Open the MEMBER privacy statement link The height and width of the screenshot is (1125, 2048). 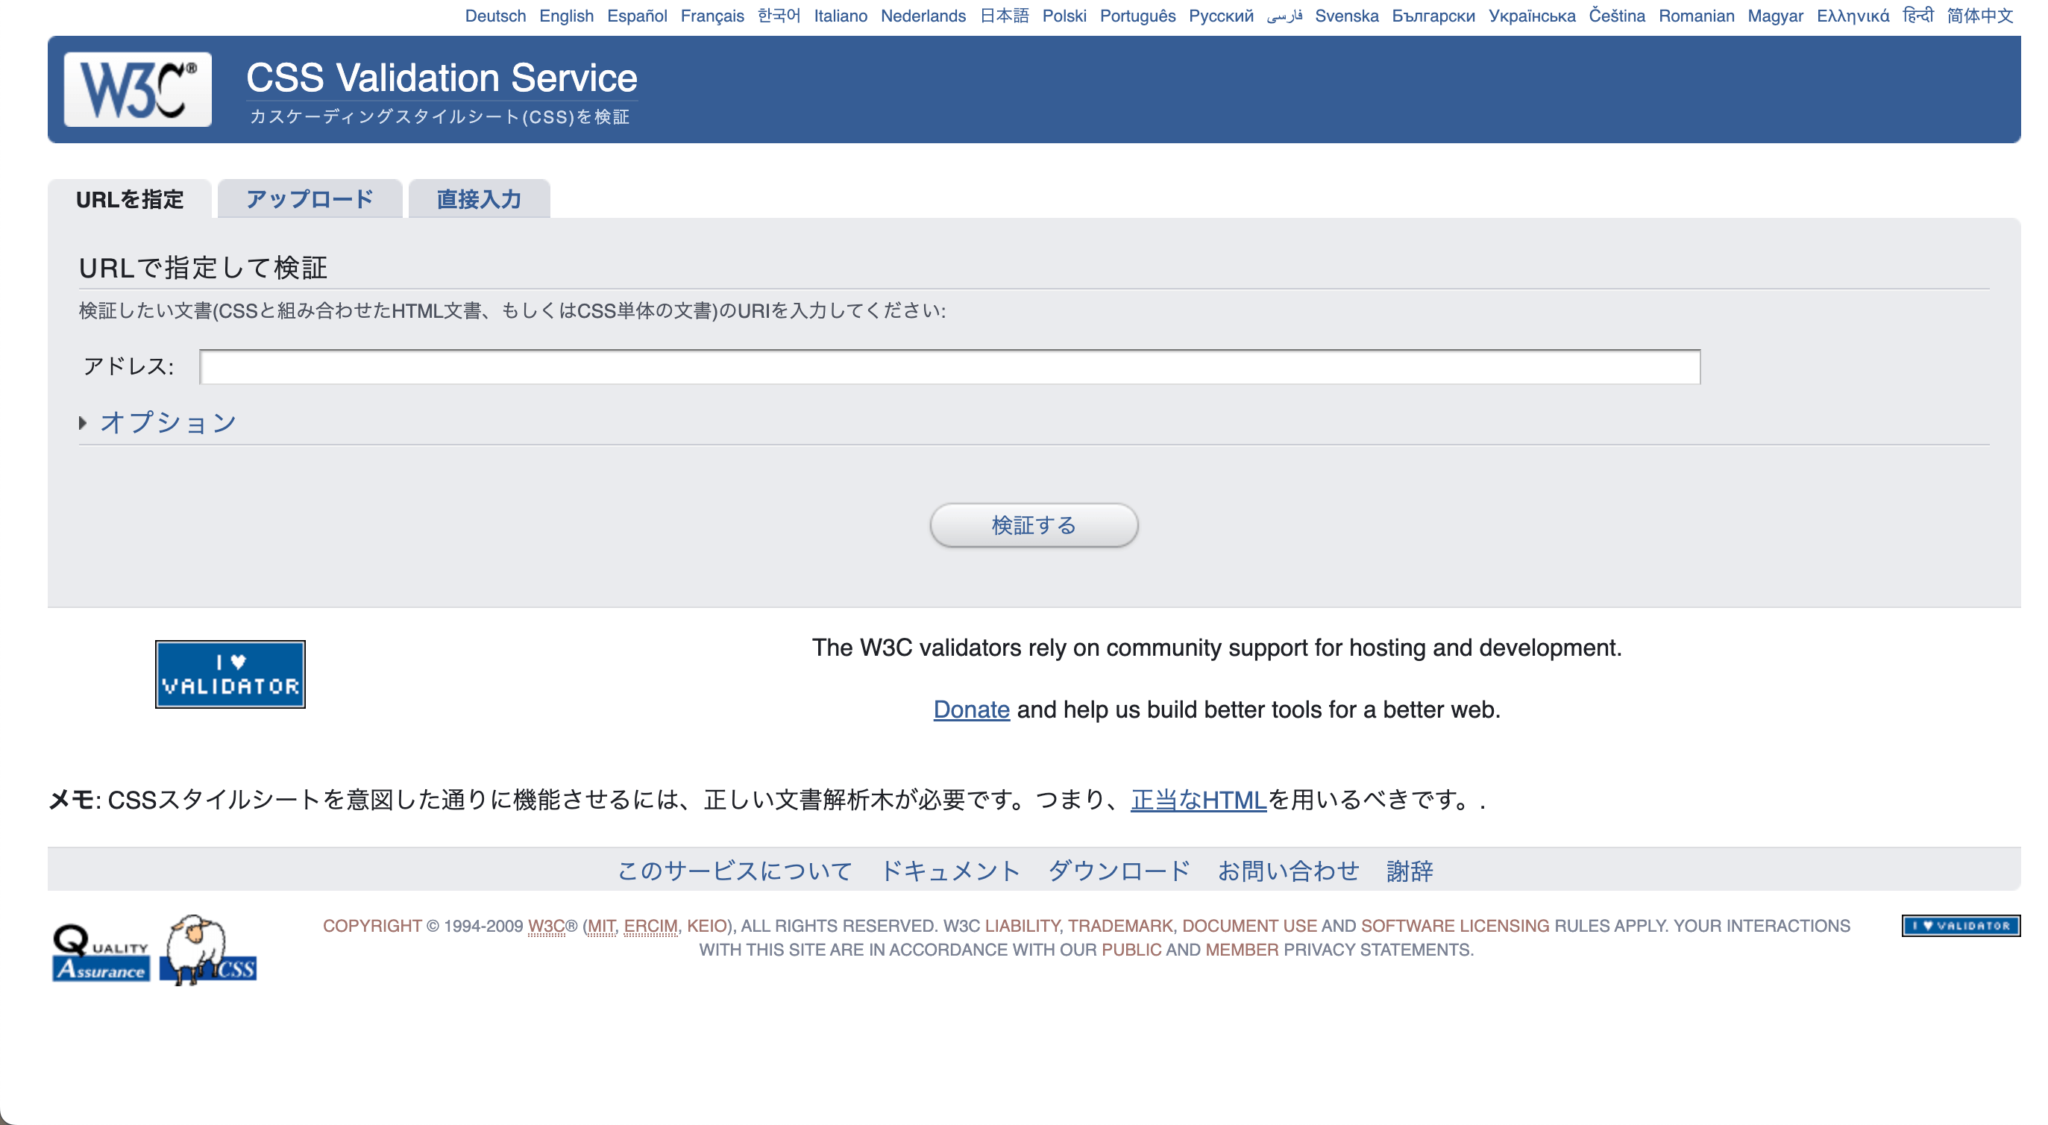(1242, 950)
